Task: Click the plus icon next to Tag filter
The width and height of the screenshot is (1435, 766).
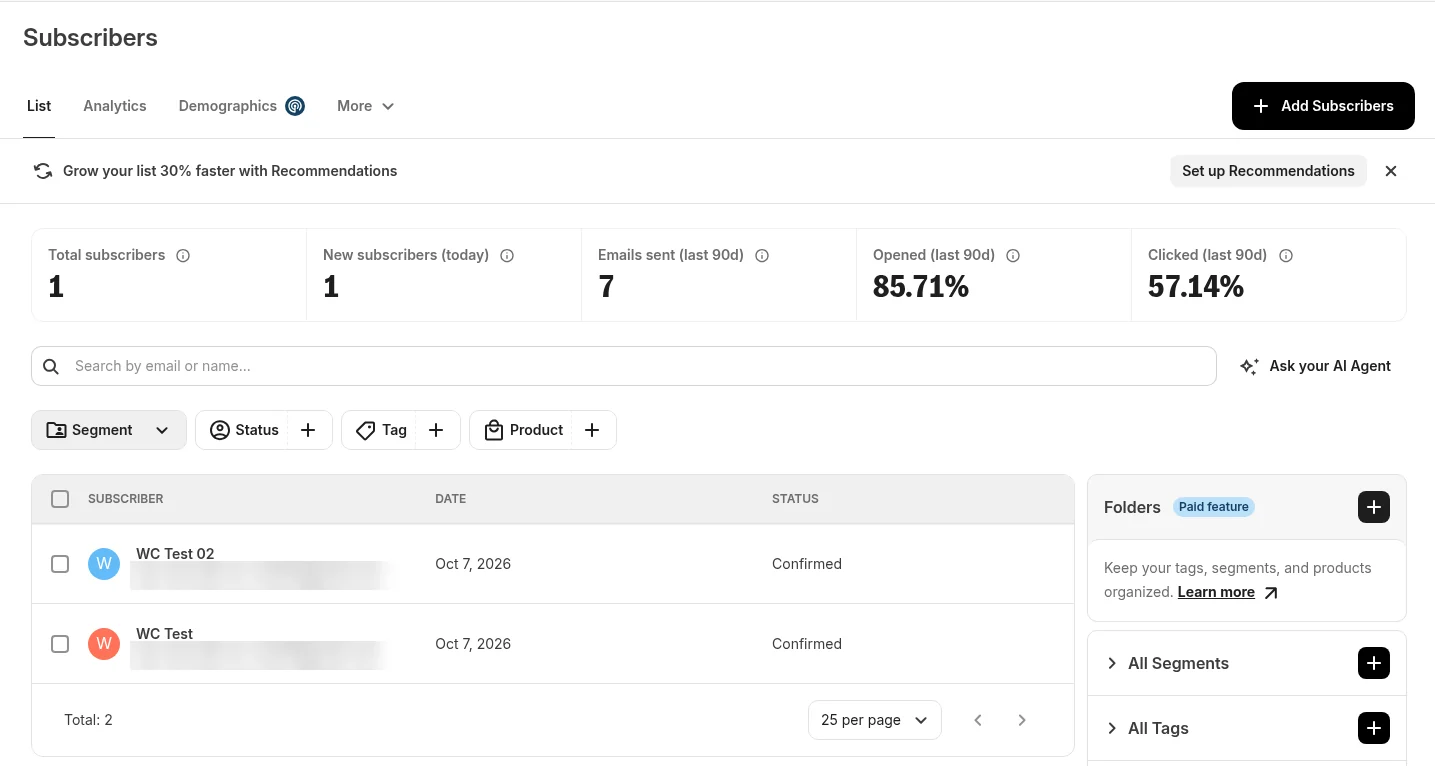Action: [436, 430]
